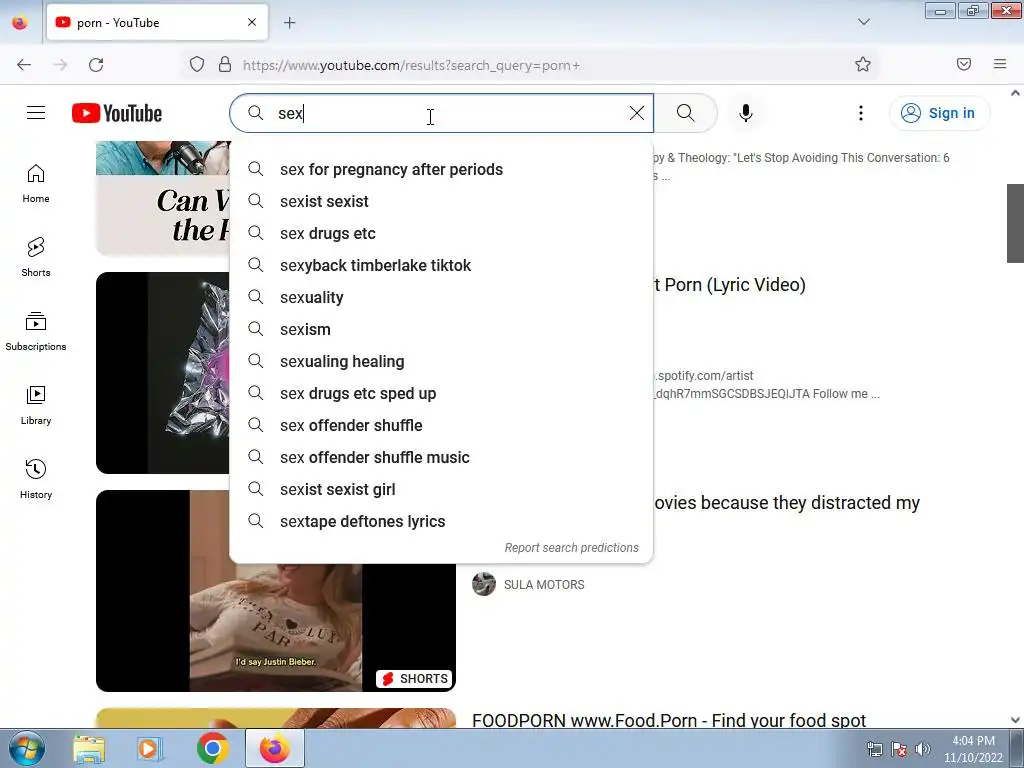Select Firefox taskbar button

tap(275, 748)
